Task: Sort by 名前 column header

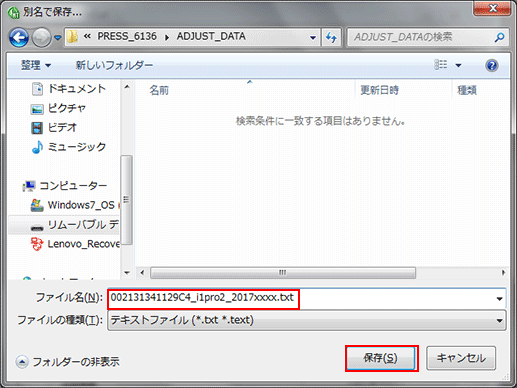Action: (159, 90)
